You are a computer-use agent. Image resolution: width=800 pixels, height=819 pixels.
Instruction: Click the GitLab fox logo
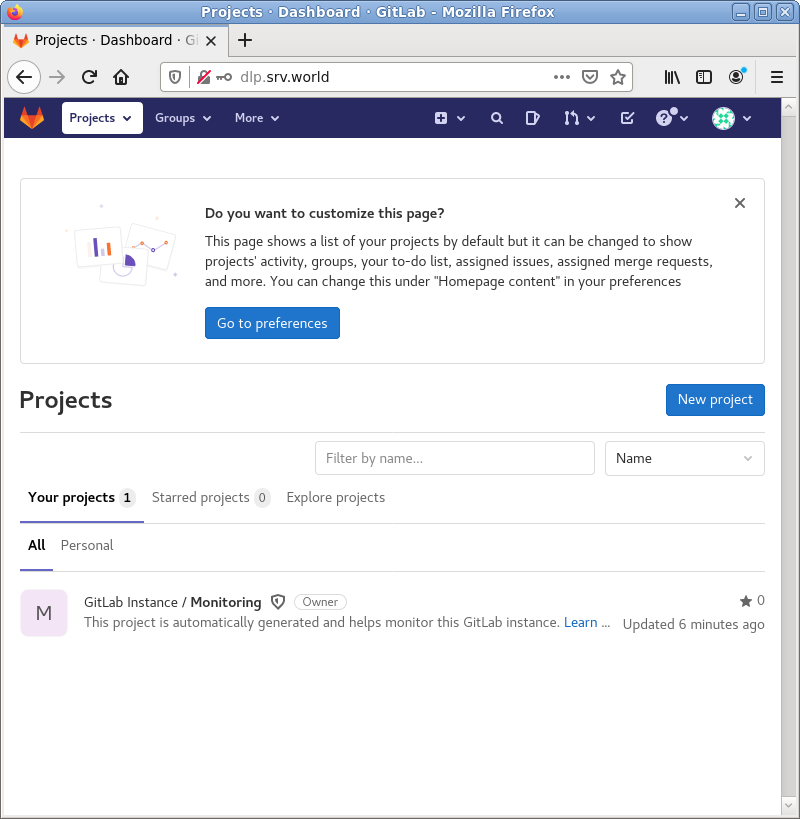[31, 117]
